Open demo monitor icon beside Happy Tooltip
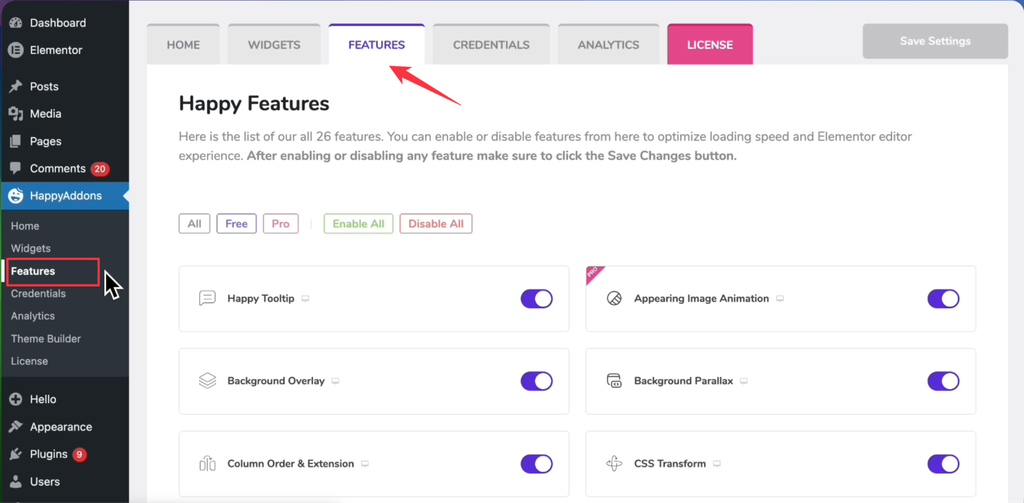The width and height of the screenshot is (1024, 503). tap(305, 299)
